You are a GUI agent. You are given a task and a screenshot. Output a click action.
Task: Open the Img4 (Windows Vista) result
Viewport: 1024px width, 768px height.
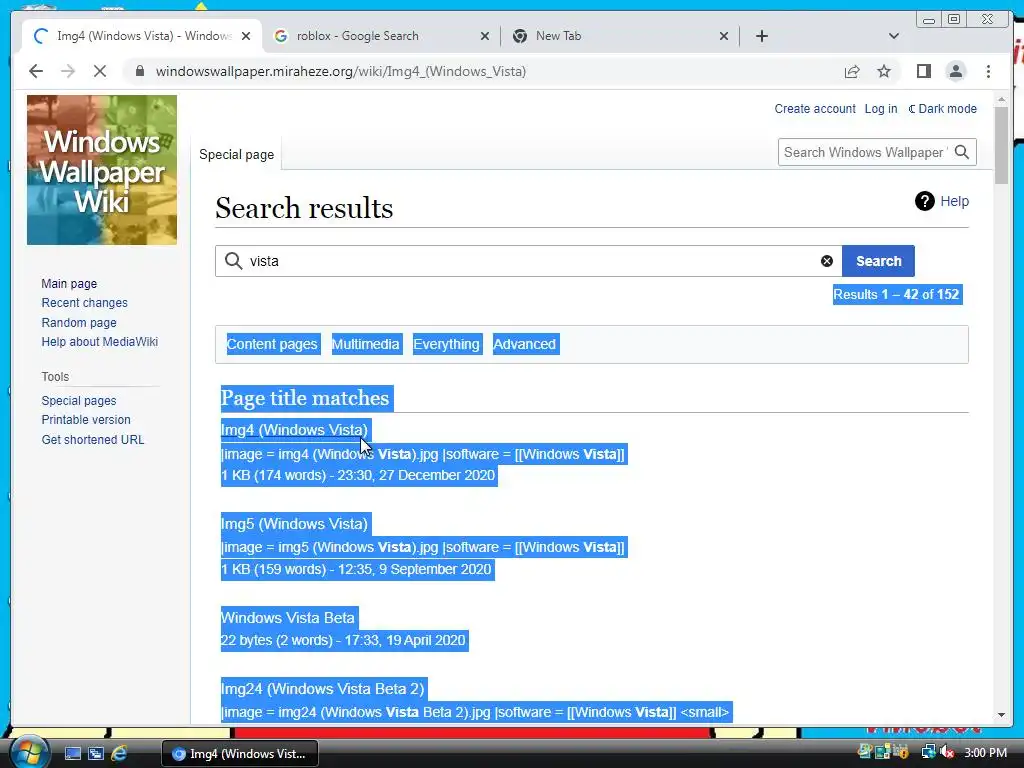(x=294, y=430)
